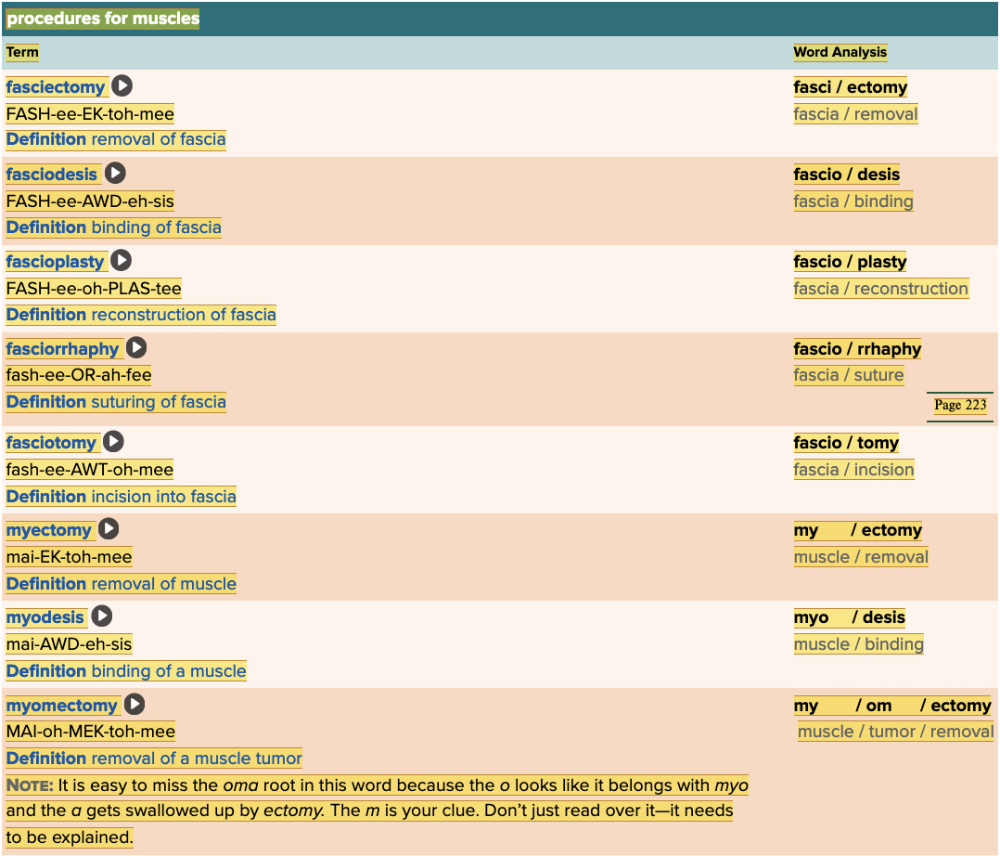Click the 'procedures for muscles' table heading
Screen dimensions: 1000x856
pos(103,18)
